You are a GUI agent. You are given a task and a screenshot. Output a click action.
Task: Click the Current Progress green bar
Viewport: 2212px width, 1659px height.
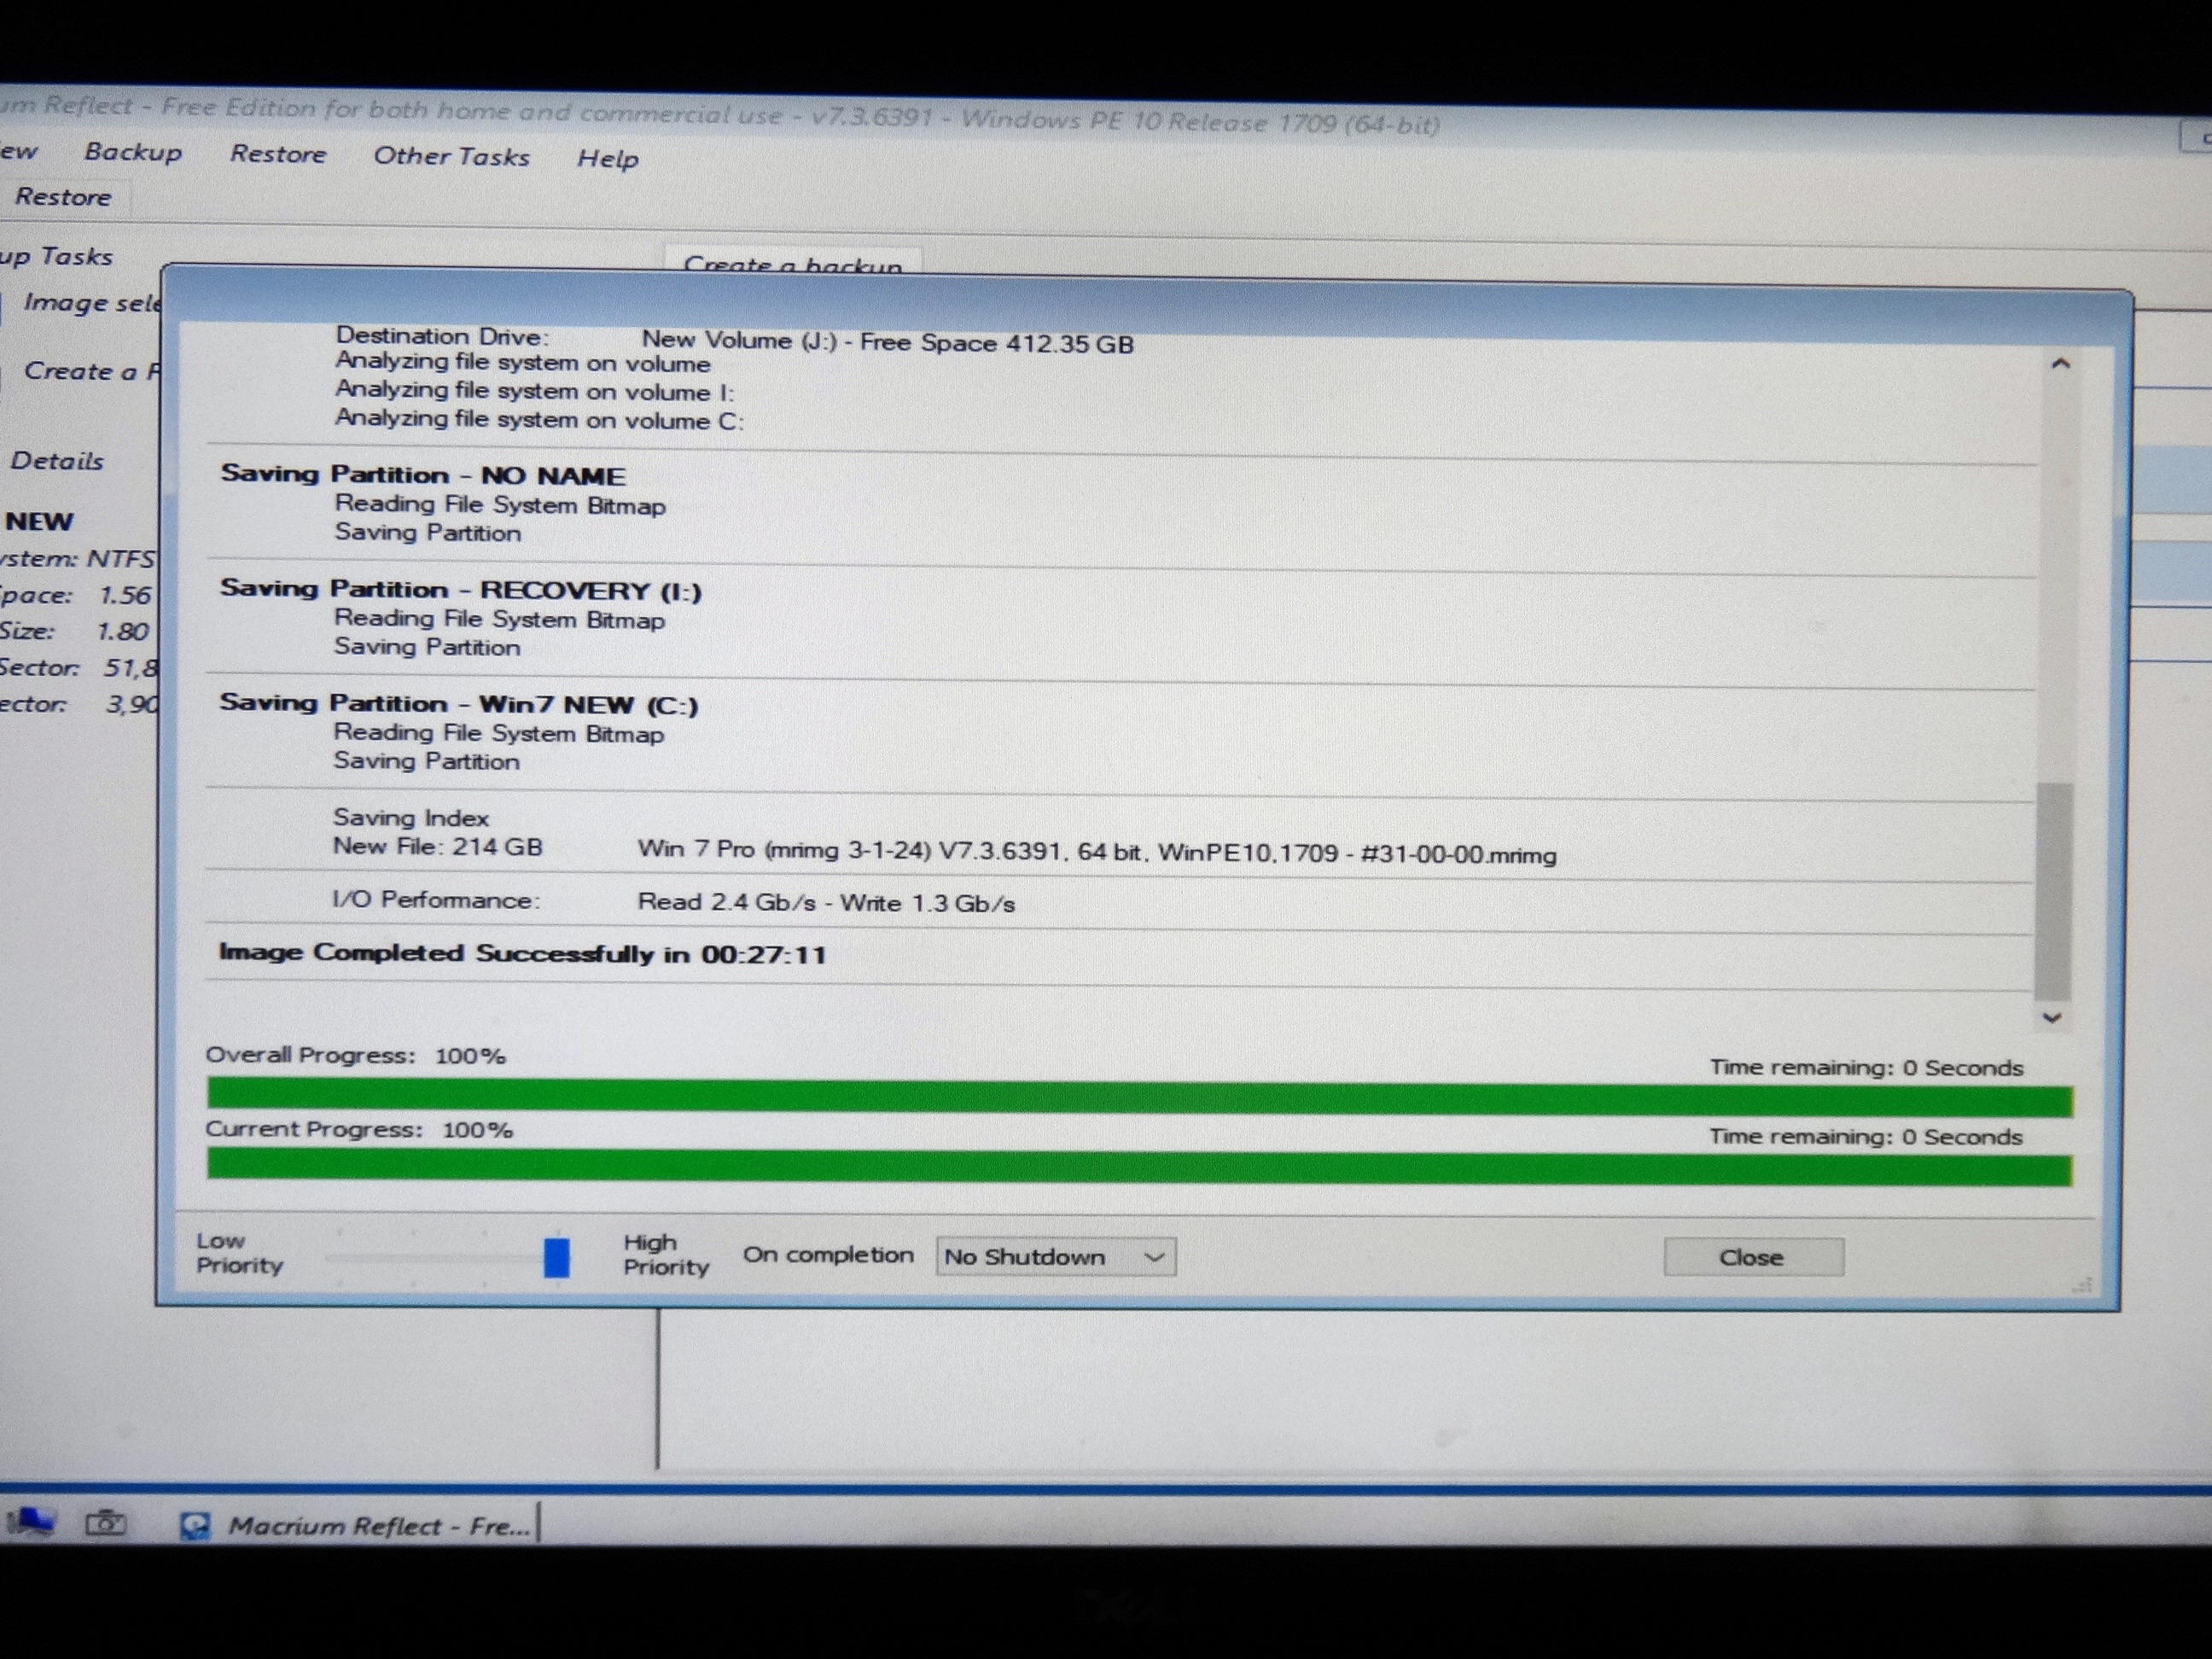(x=1139, y=1167)
